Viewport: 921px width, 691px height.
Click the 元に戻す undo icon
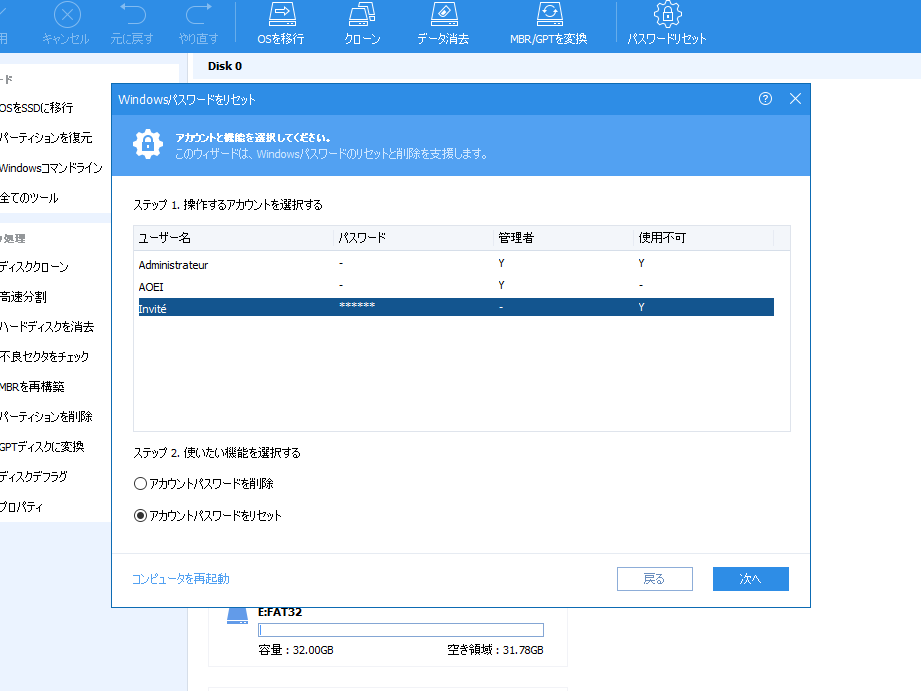(132, 15)
